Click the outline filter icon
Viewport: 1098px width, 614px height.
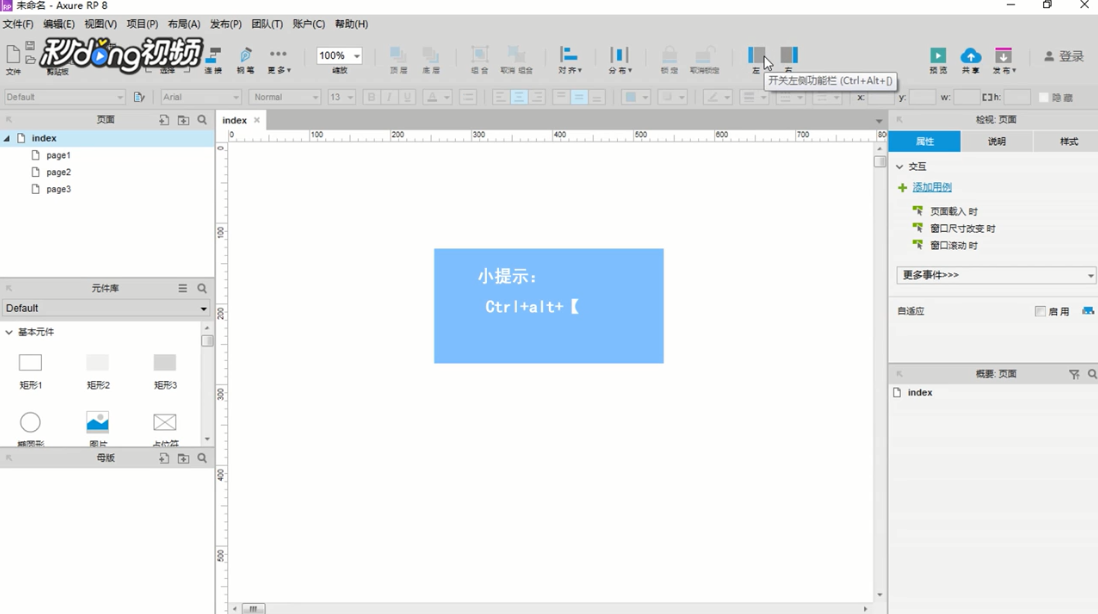[1074, 375]
